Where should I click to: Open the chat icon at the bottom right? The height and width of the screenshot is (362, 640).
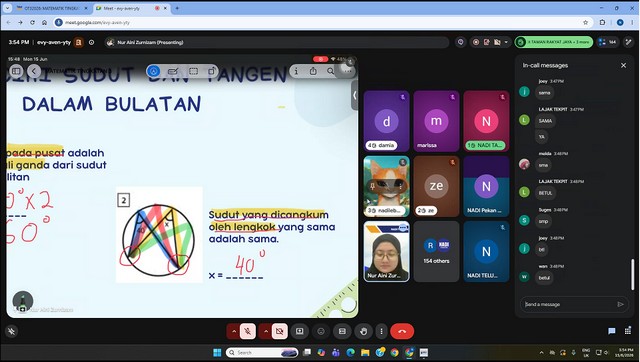pos(611,331)
